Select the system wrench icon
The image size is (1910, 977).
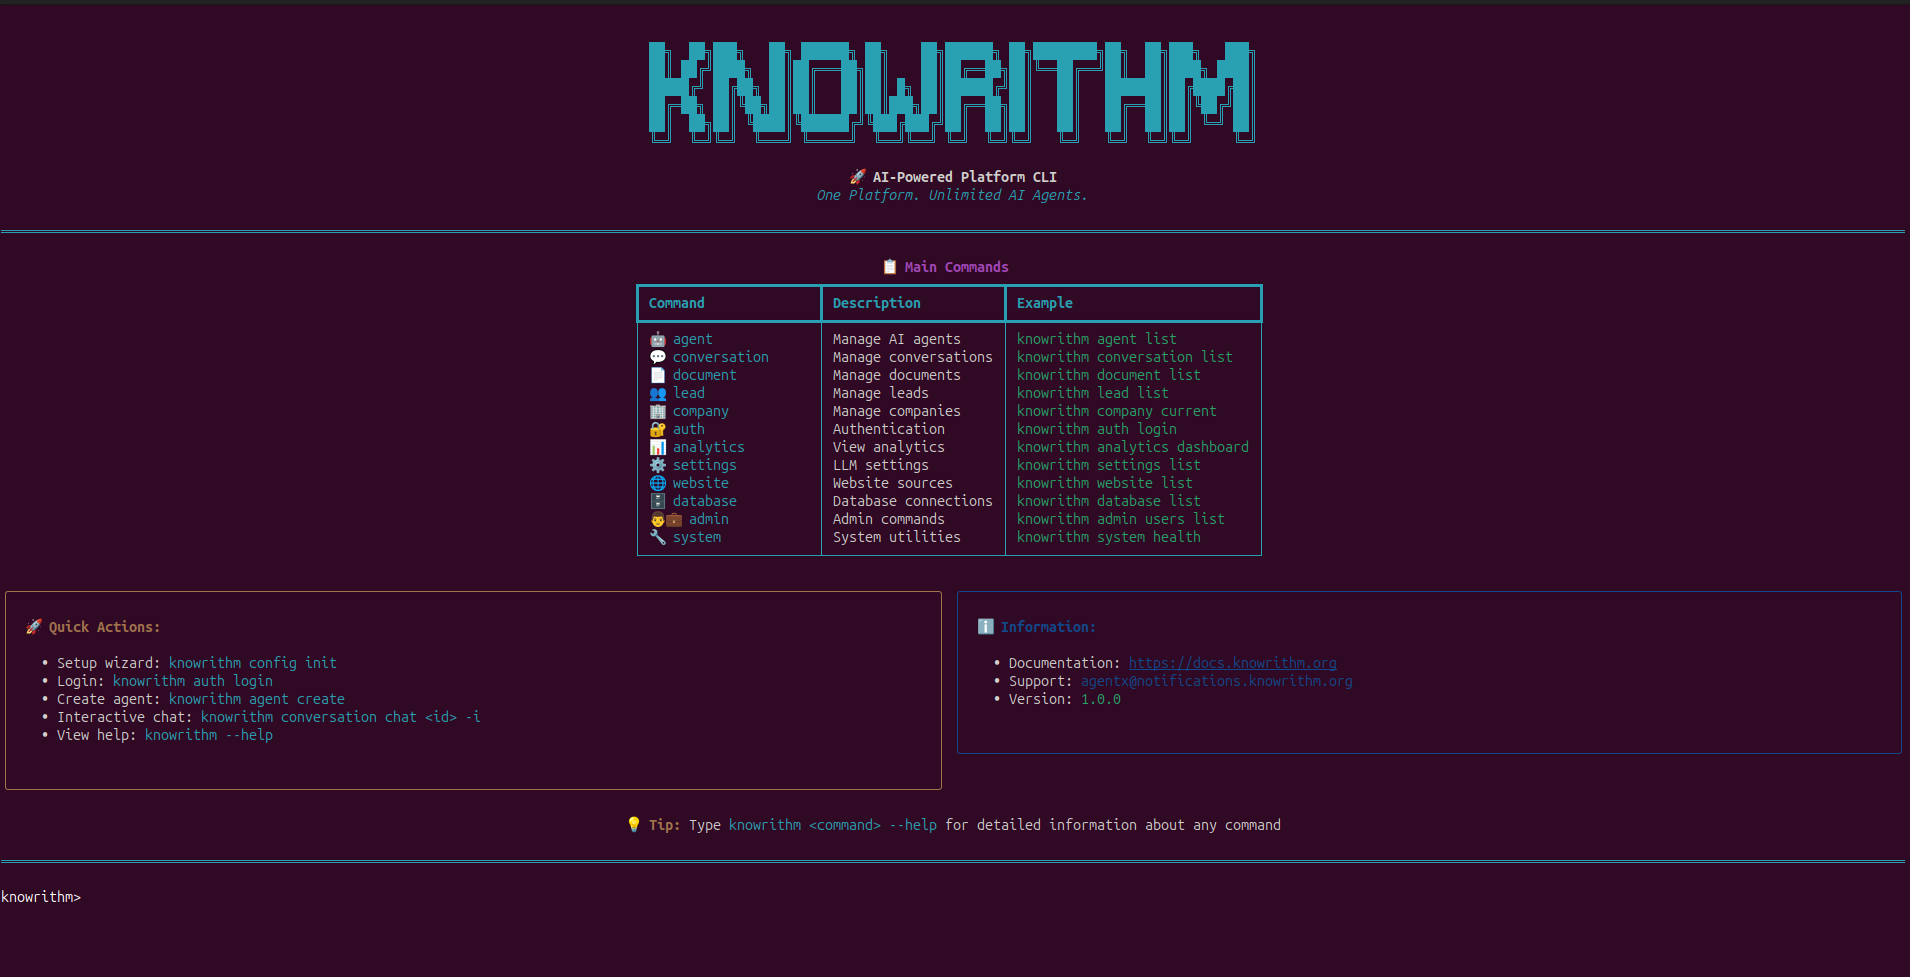[x=658, y=537]
